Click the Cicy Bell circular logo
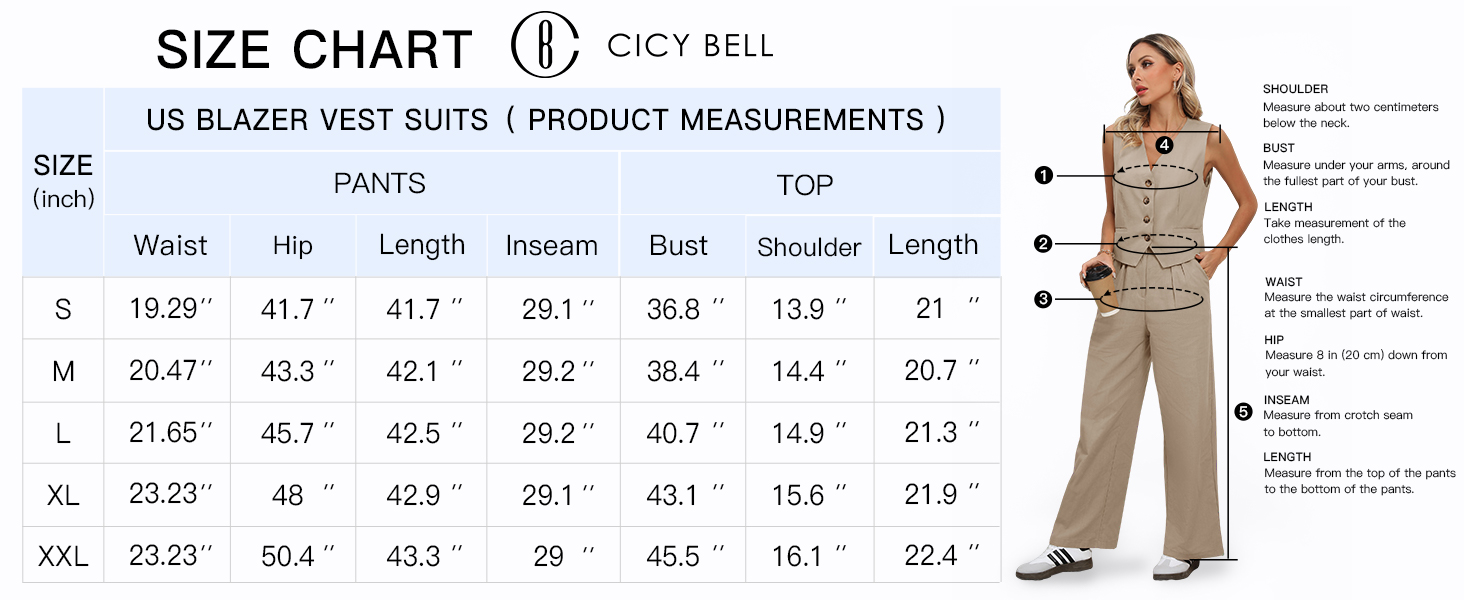This screenshot has height=600, width=1464. click(545, 46)
